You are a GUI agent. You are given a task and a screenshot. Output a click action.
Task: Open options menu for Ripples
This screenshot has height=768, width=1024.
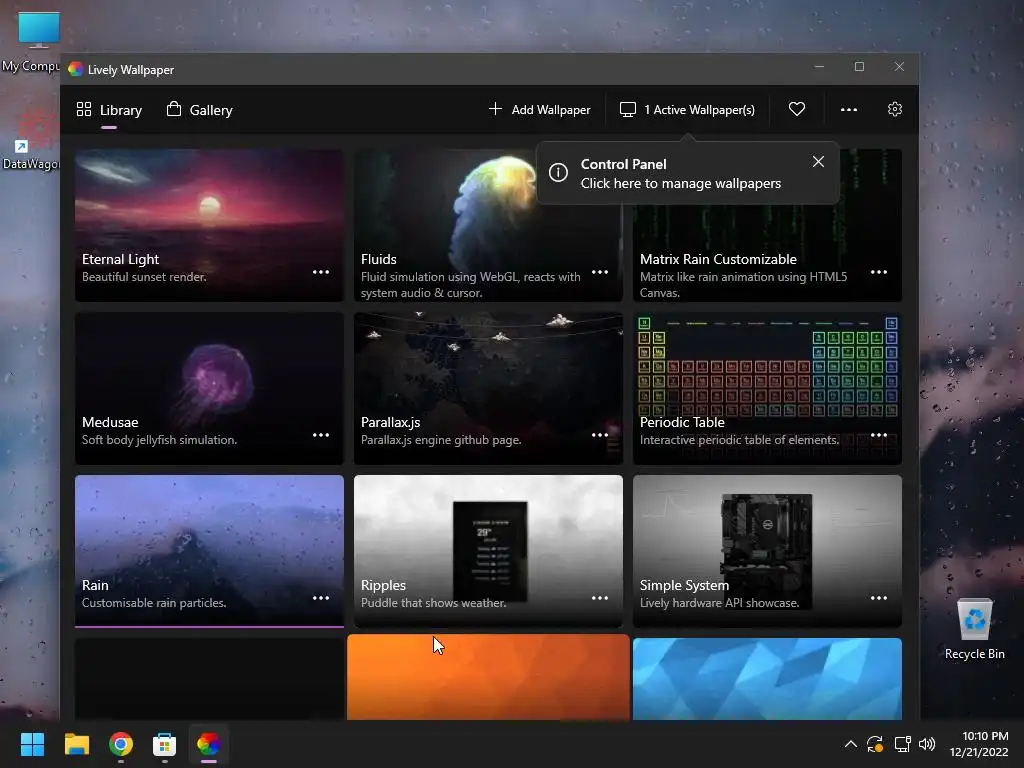pos(600,598)
